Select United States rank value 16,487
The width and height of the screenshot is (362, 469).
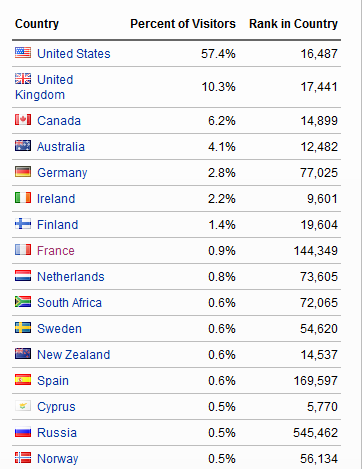click(x=319, y=54)
